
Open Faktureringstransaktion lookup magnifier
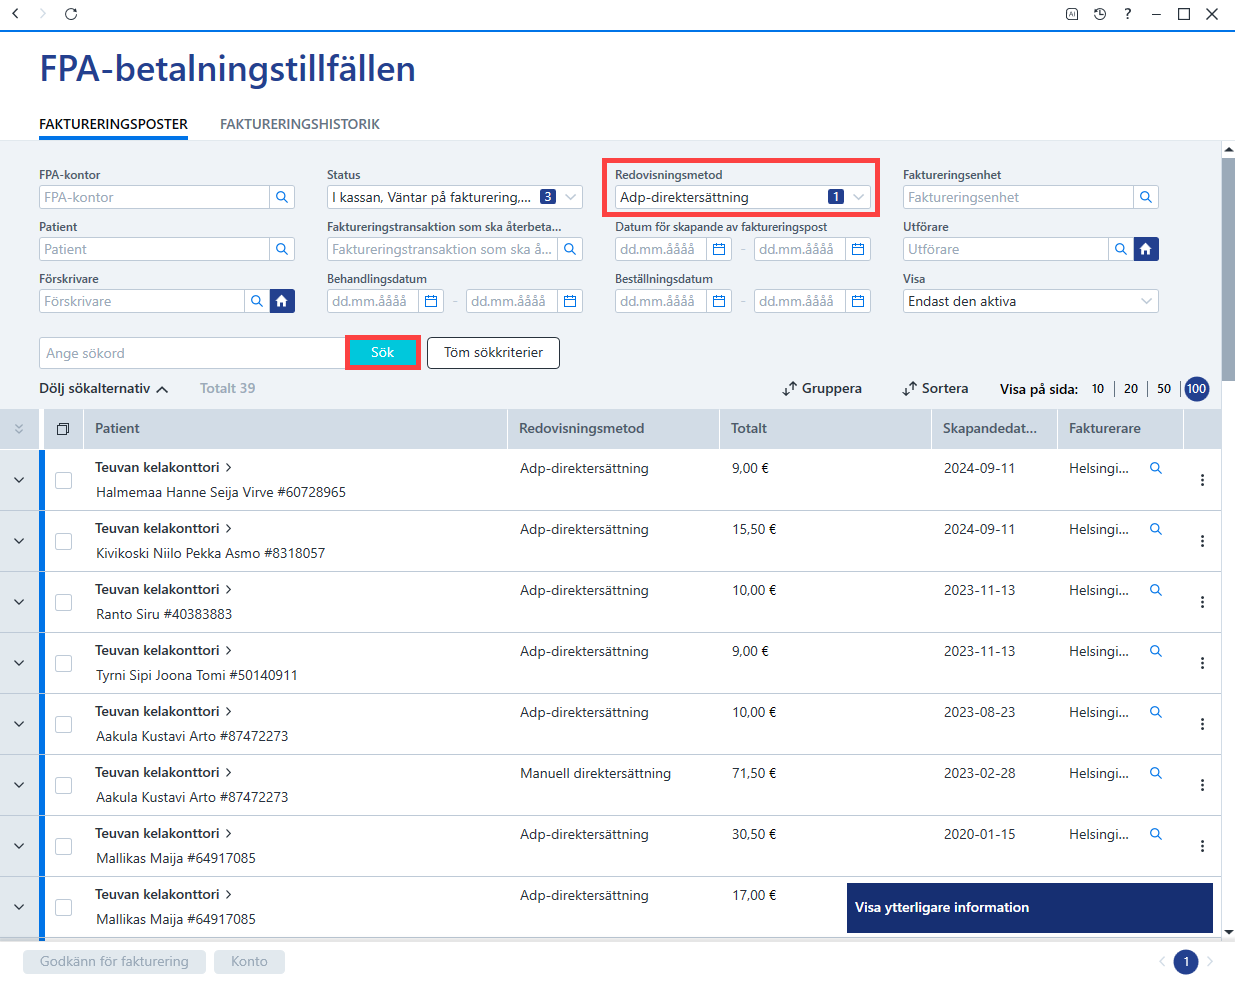click(x=570, y=249)
